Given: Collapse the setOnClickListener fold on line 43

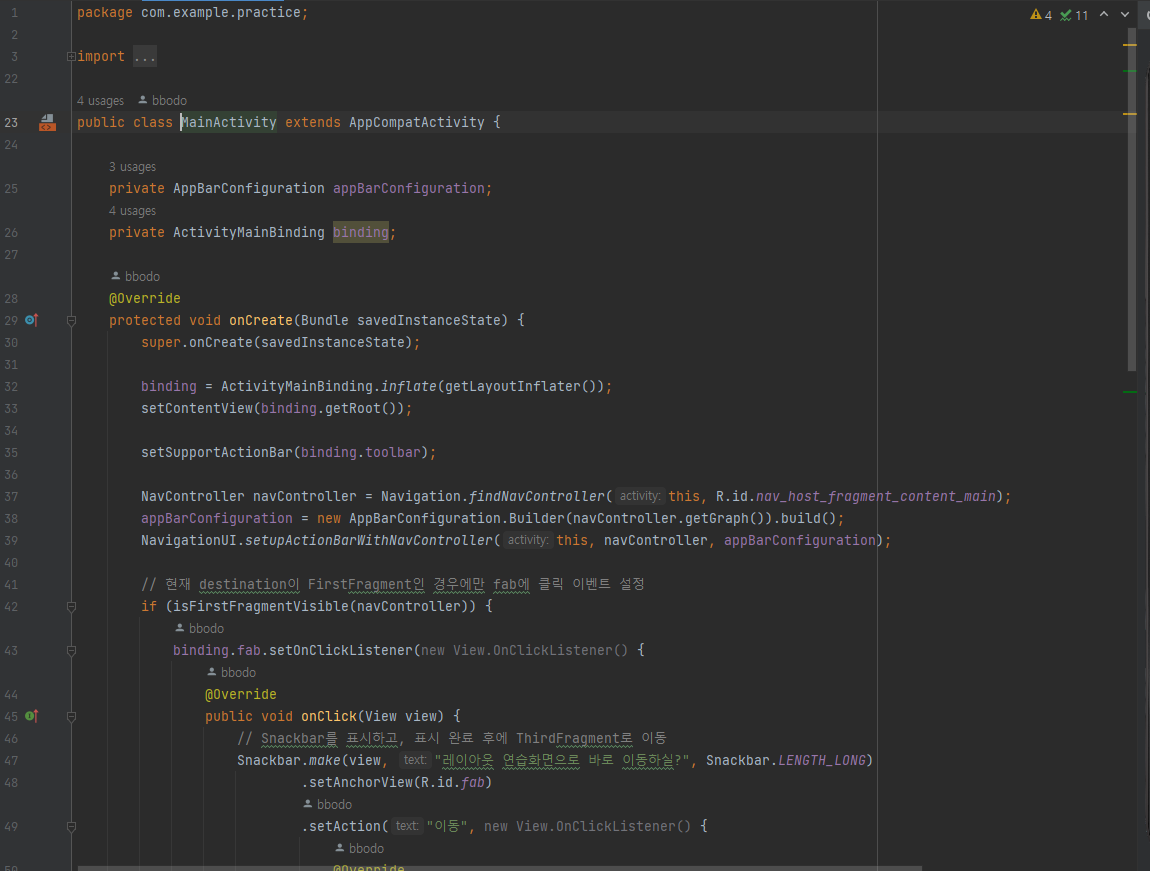Looking at the screenshot, I should click(x=71, y=650).
